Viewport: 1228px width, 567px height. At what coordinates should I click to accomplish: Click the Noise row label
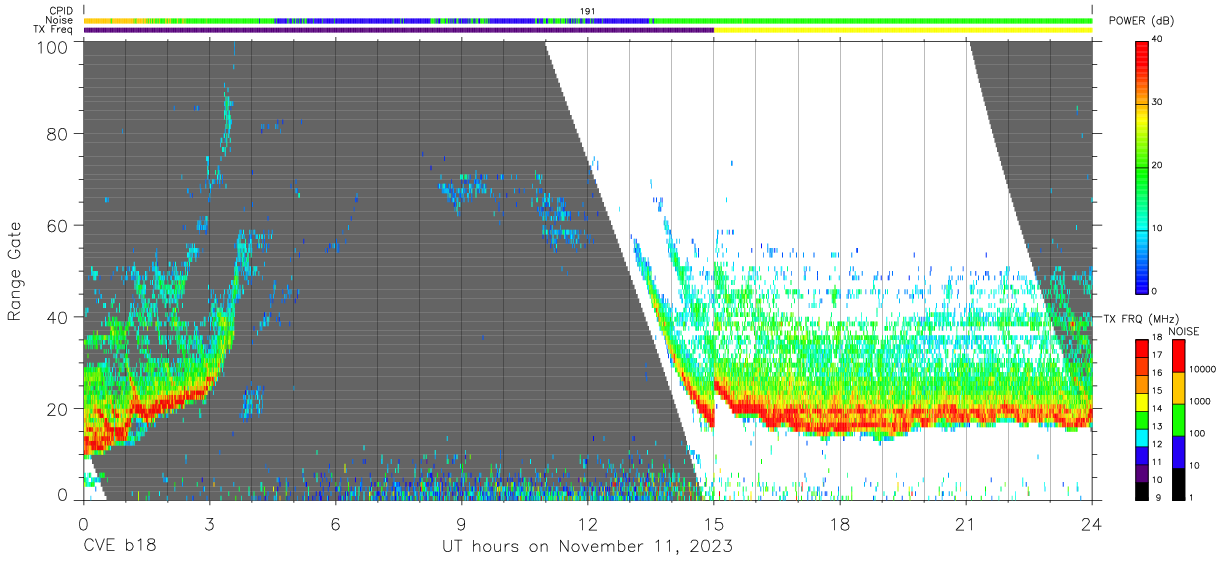(60, 20)
